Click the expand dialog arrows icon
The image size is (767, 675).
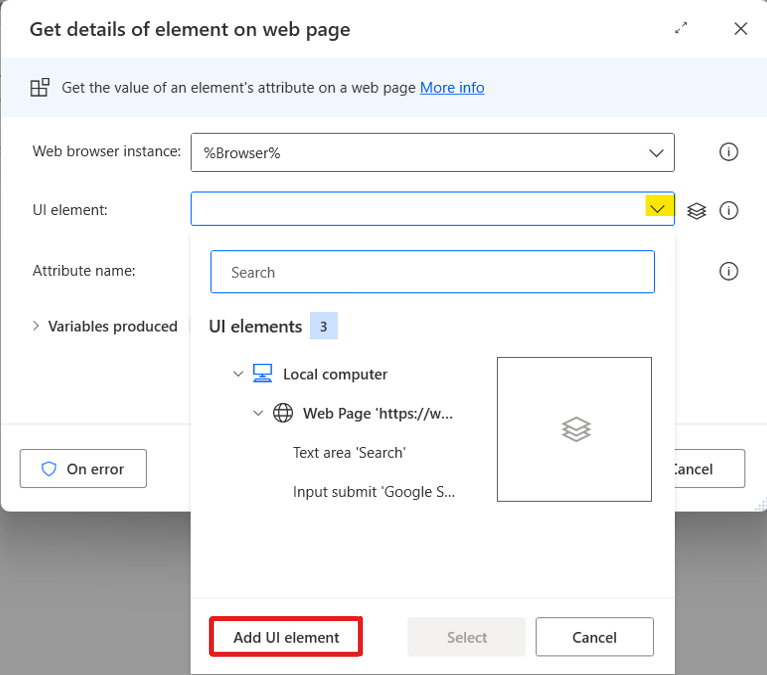coord(681,28)
